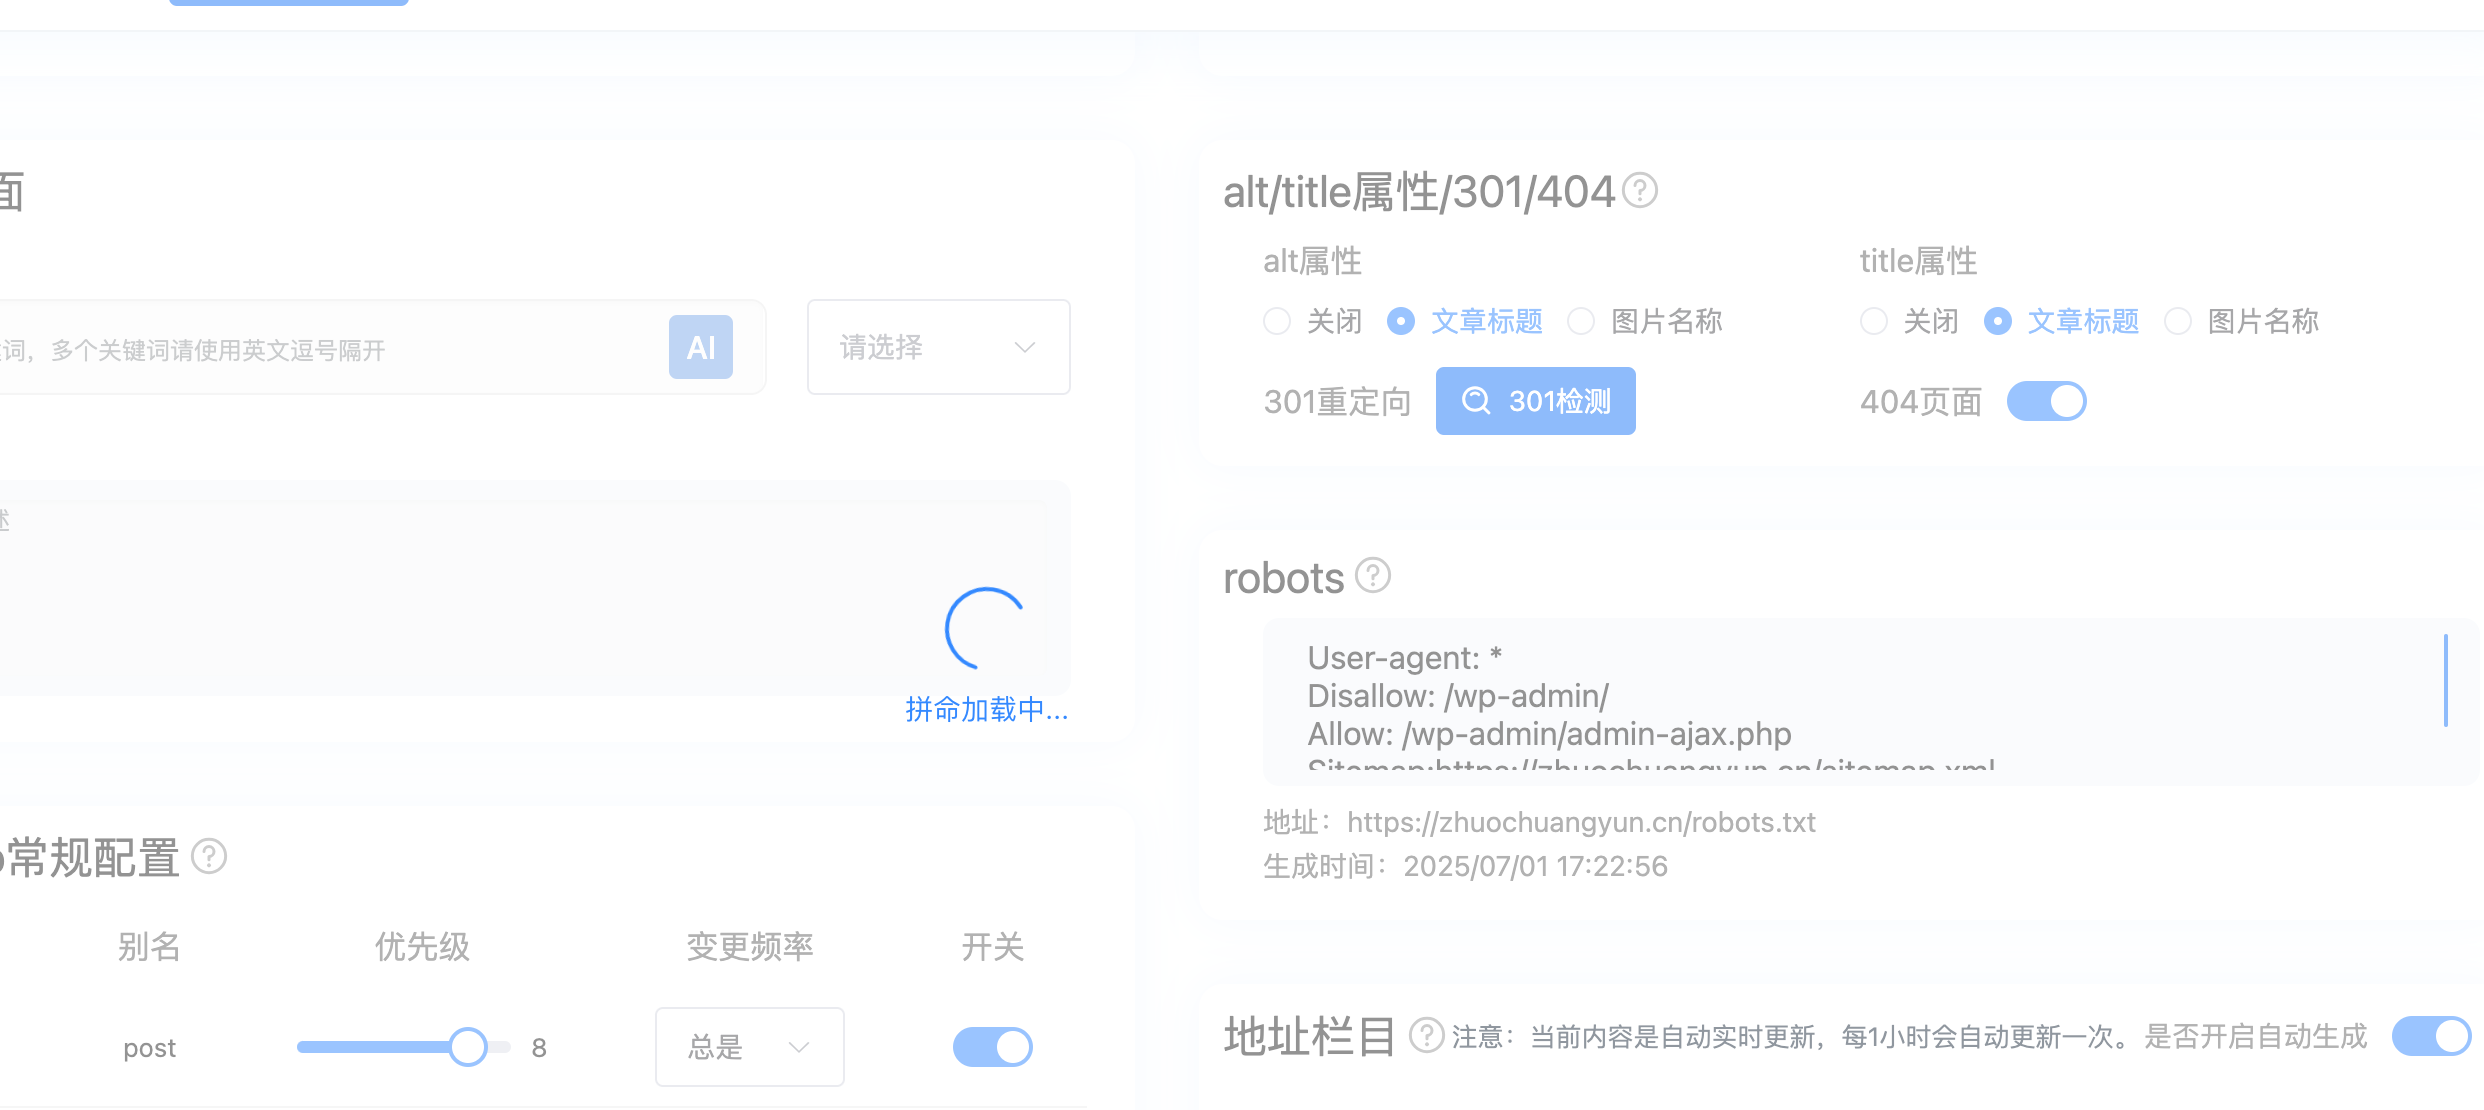Select 文章标题 radio under title属性

click(1998, 321)
